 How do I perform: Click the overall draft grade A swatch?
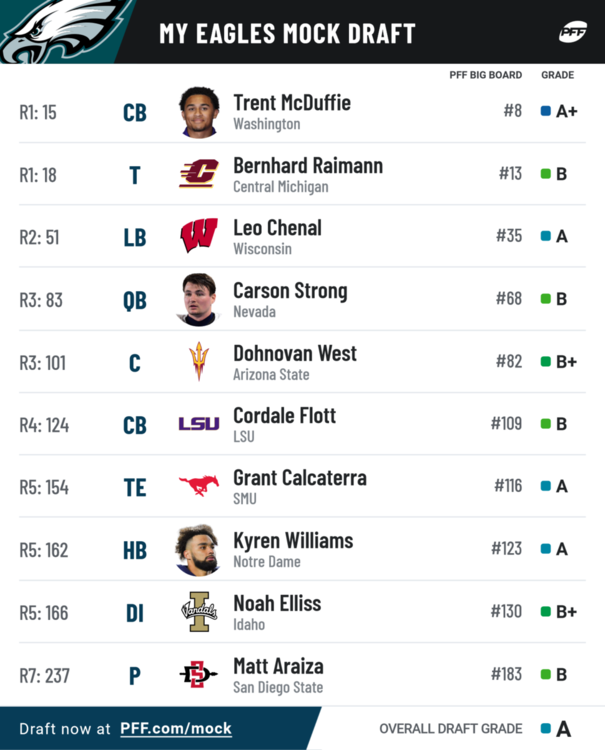click(546, 729)
